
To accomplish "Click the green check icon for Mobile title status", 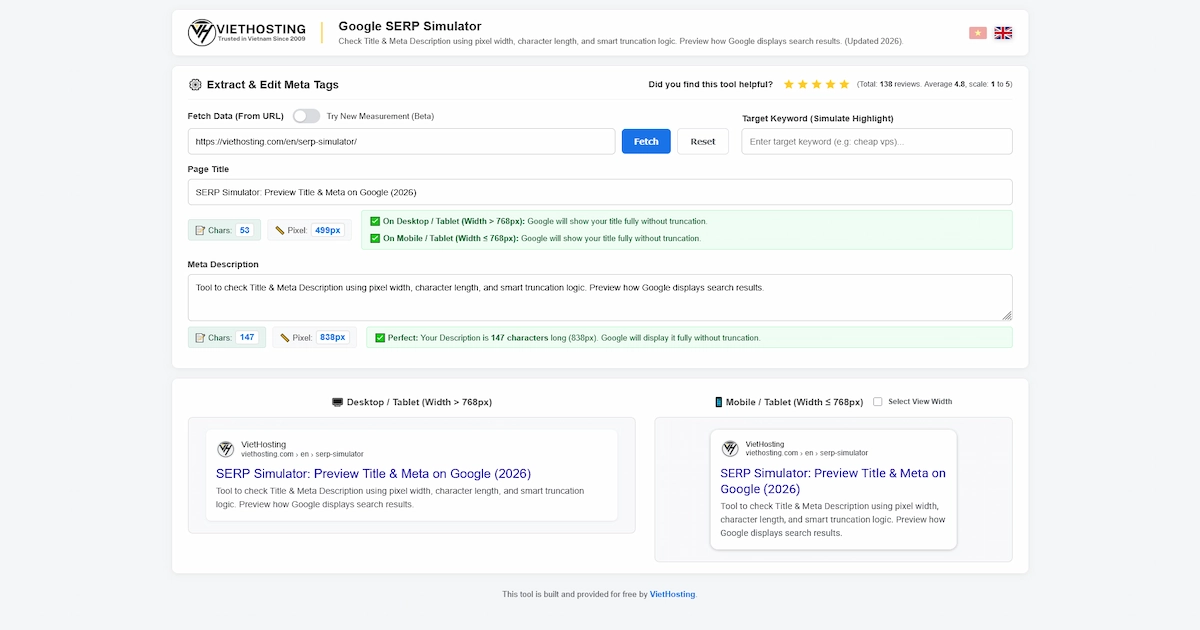I will coord(375,238).
